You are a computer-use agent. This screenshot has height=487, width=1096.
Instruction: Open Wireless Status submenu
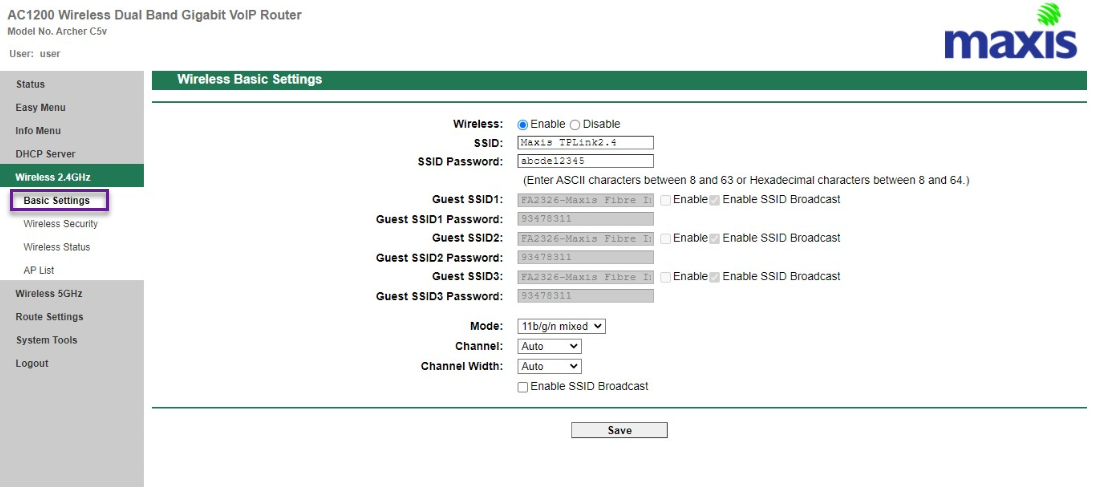point(57,247)
